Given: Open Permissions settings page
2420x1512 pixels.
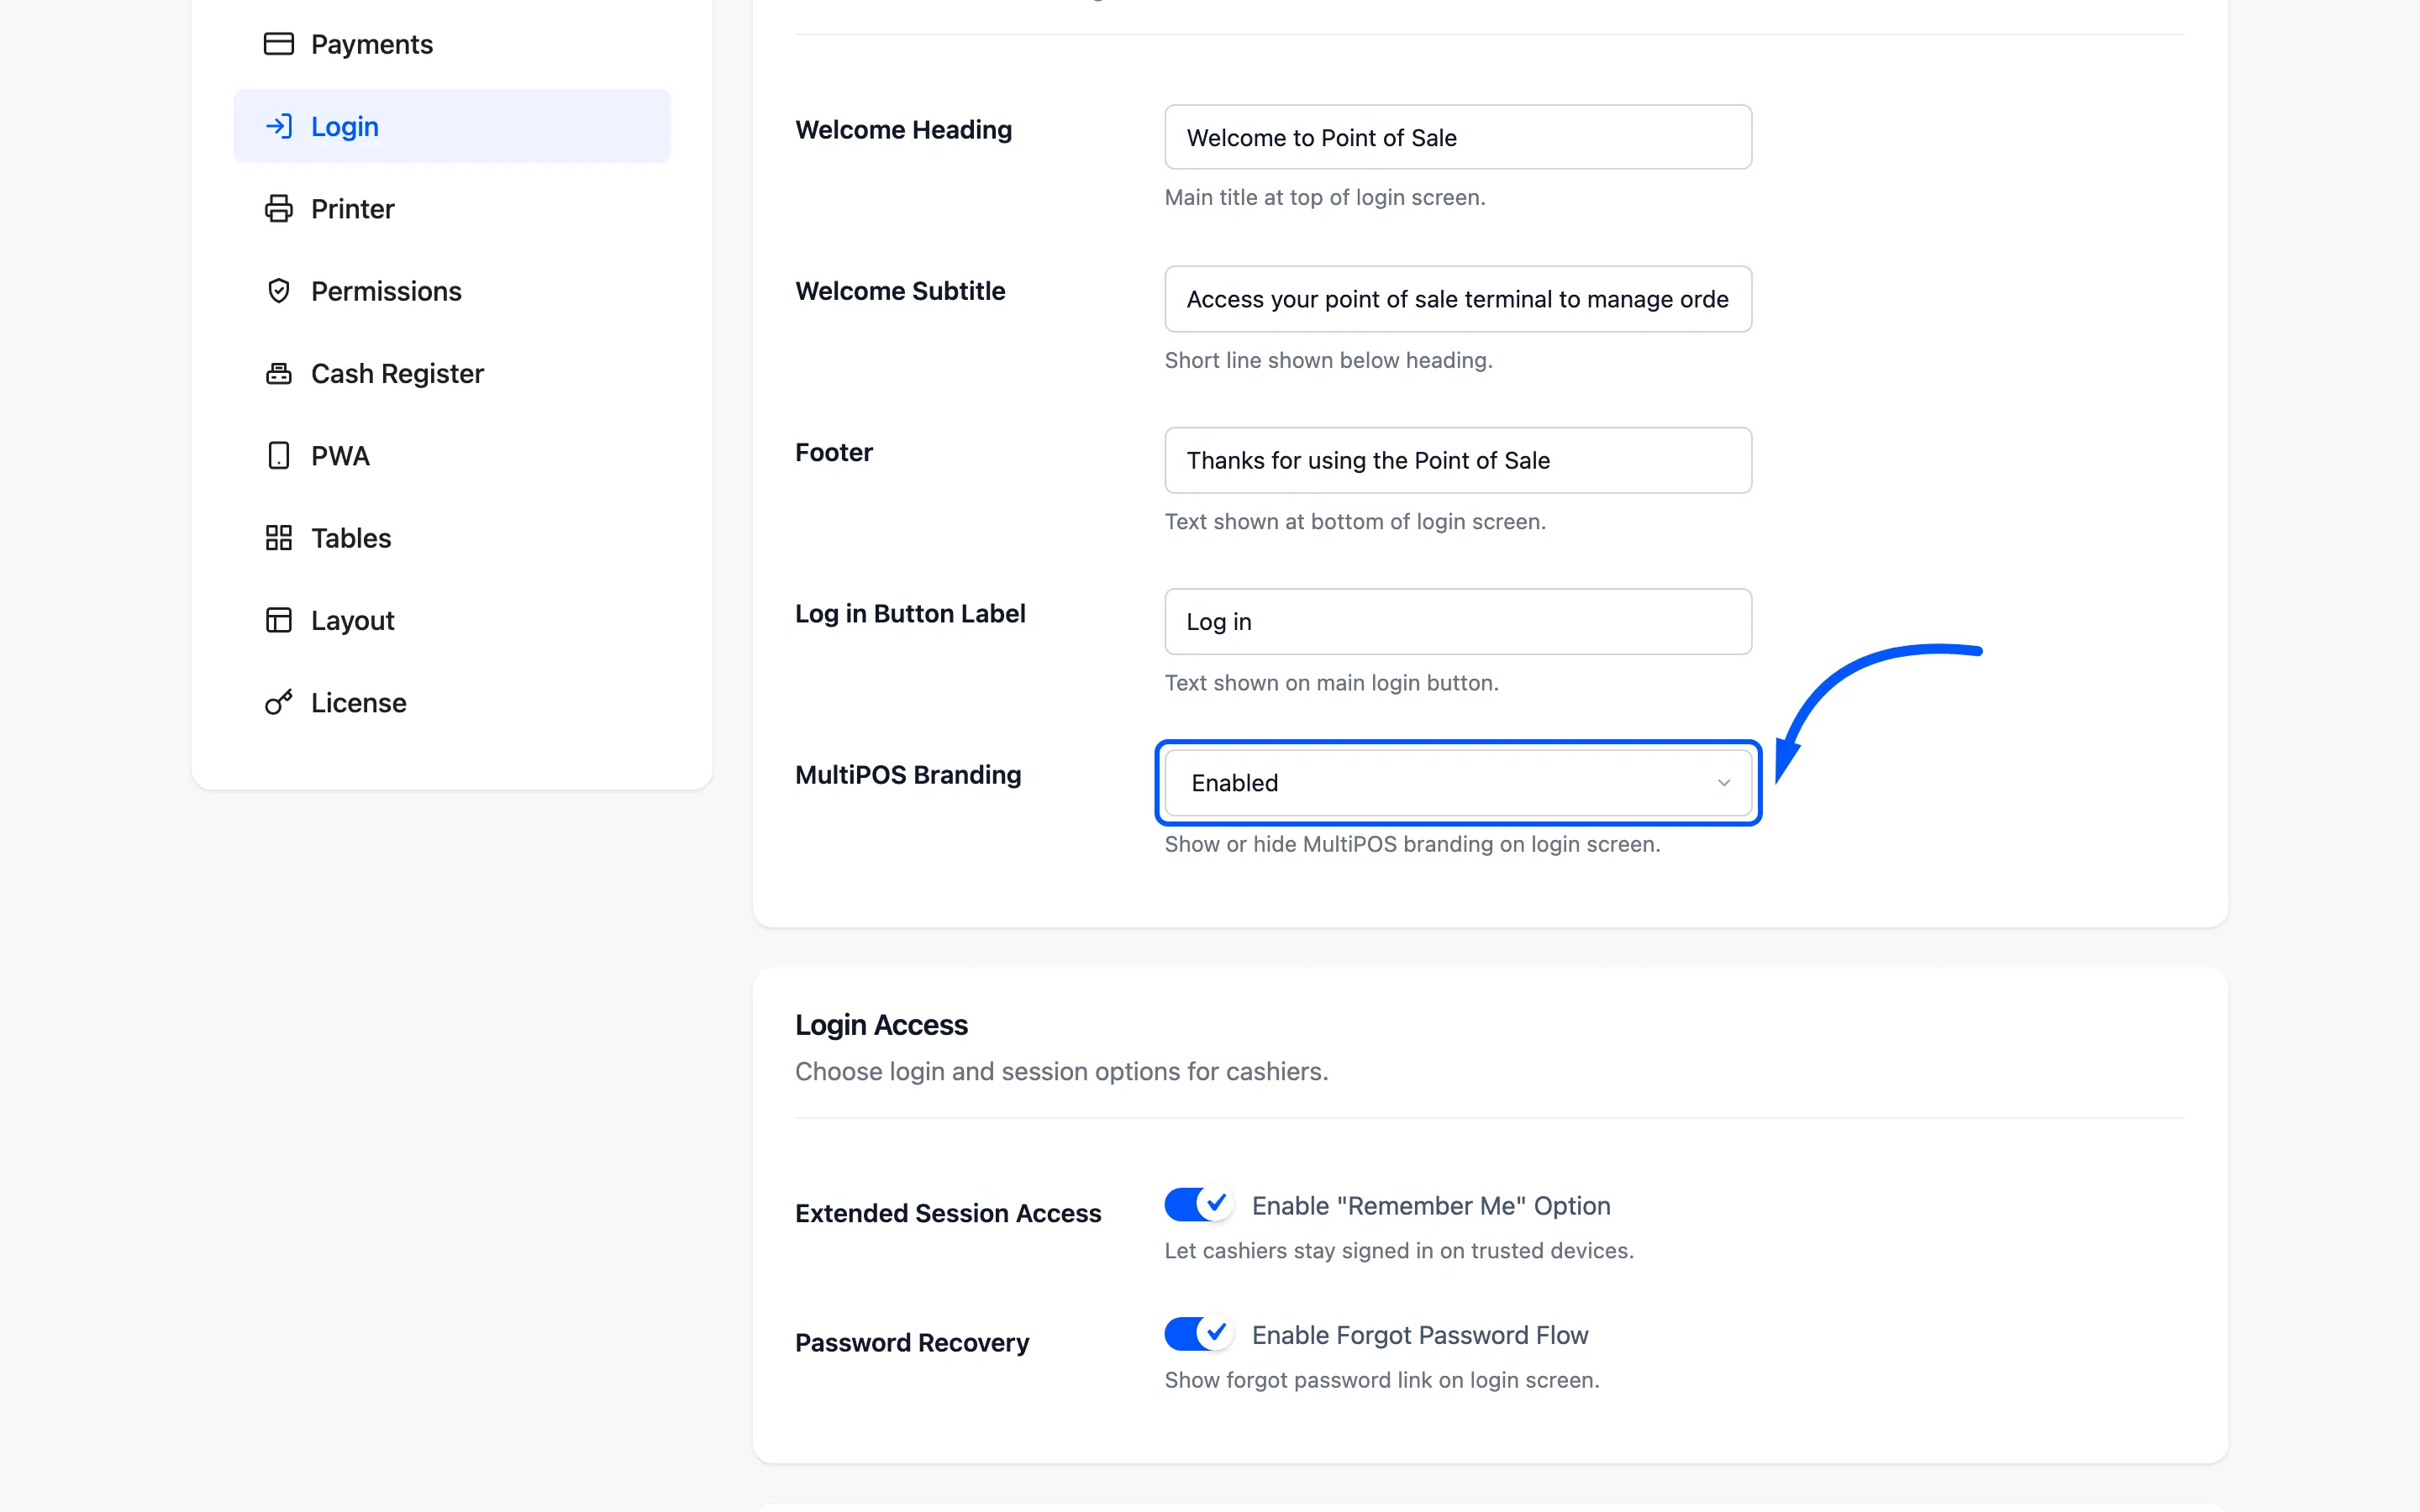Looking at the screenshot, I should (x=451, y=291).
